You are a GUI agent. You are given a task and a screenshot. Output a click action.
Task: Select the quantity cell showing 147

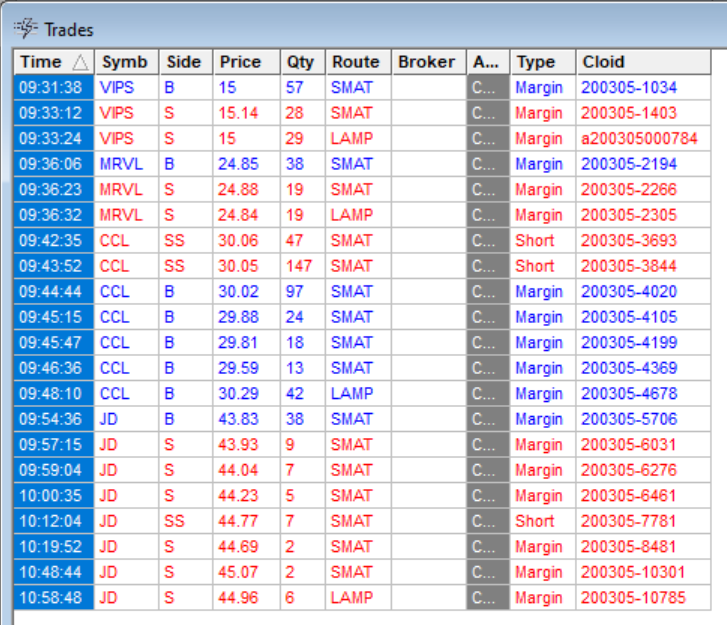tap(298, 266)
